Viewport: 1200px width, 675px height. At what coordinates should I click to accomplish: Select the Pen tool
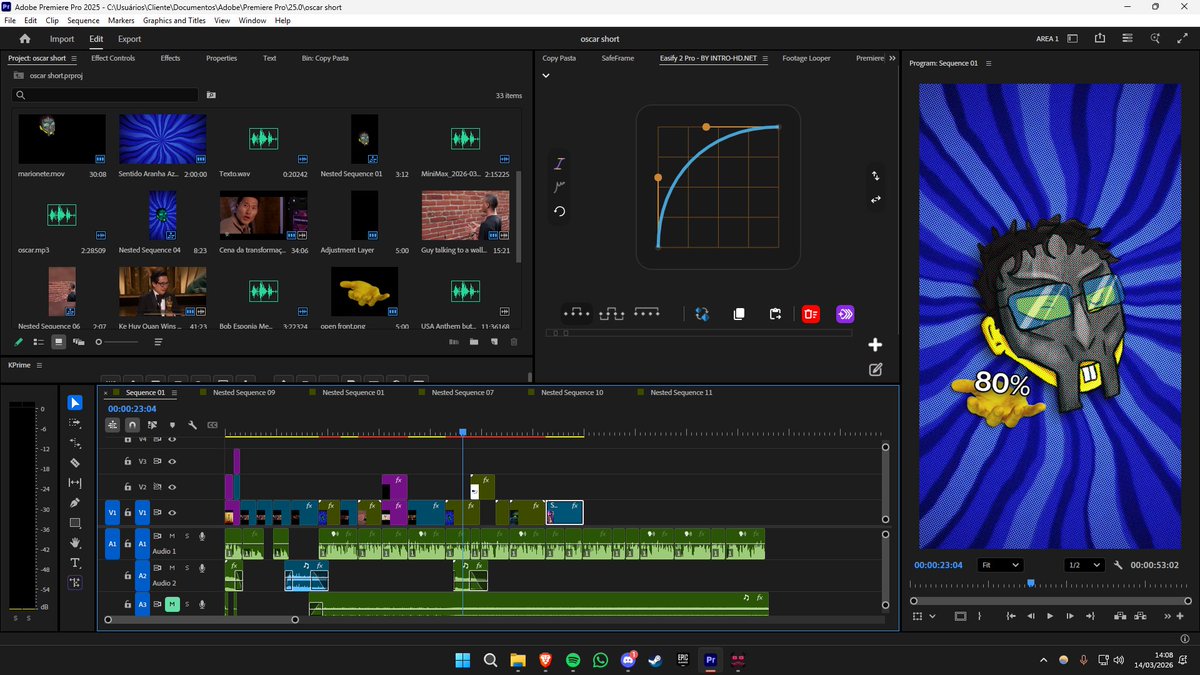(75, 503)
